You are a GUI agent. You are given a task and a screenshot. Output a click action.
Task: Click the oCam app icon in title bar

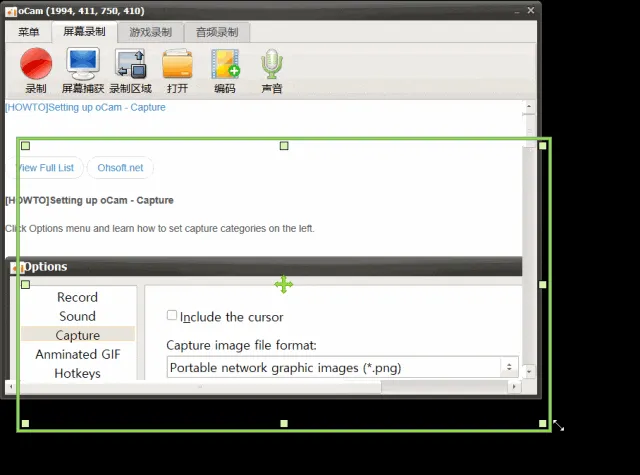point(11,11)
